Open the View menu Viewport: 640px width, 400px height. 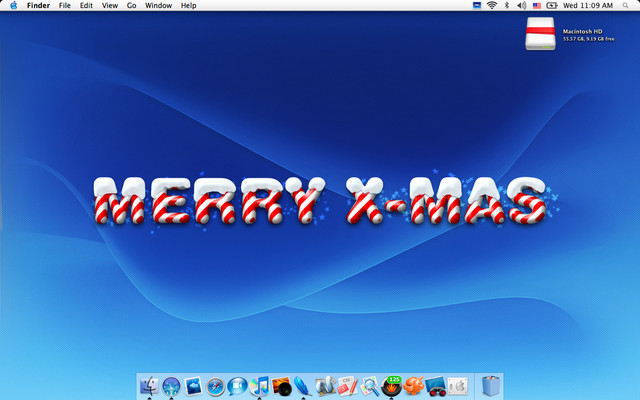110,5
